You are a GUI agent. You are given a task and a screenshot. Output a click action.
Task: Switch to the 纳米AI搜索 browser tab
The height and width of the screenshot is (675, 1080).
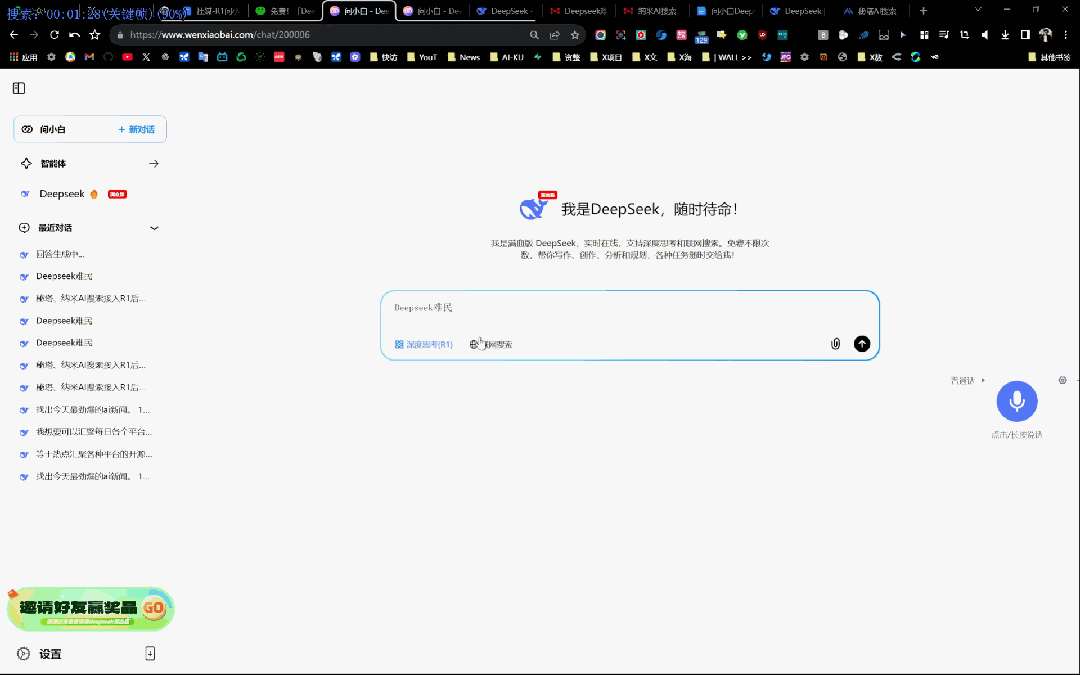(x=650, y=11)
